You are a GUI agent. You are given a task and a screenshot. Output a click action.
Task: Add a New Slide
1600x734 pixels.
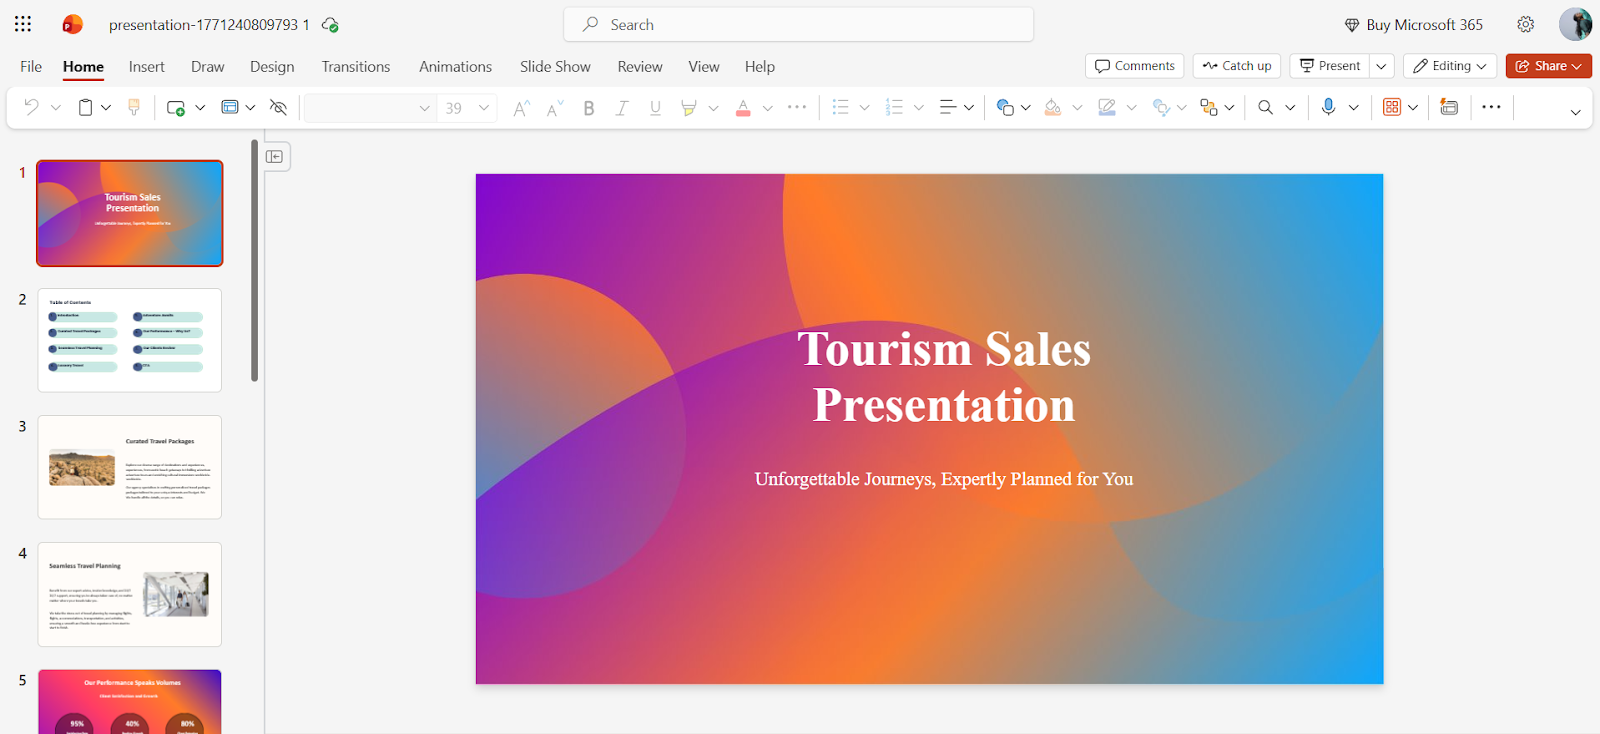[176, 107]
